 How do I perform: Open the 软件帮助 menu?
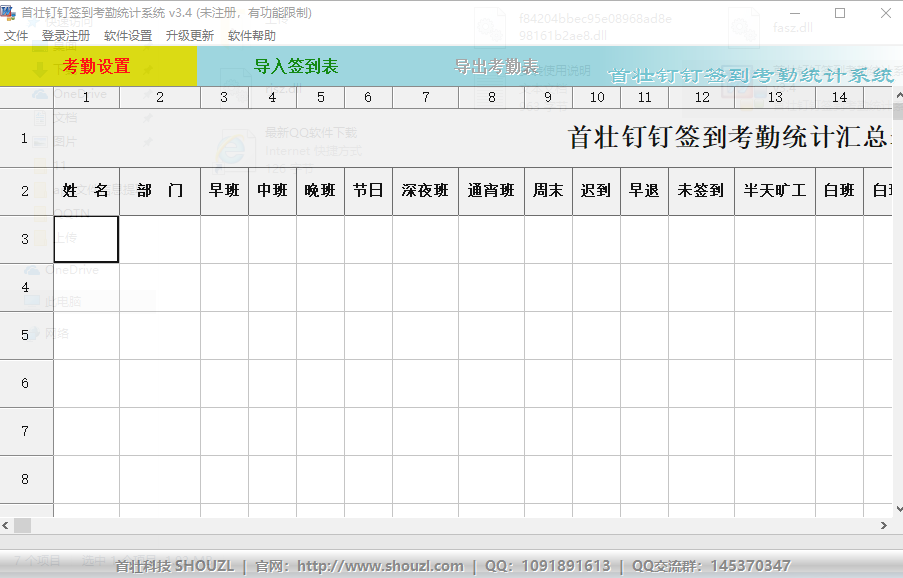click(252, 35)
